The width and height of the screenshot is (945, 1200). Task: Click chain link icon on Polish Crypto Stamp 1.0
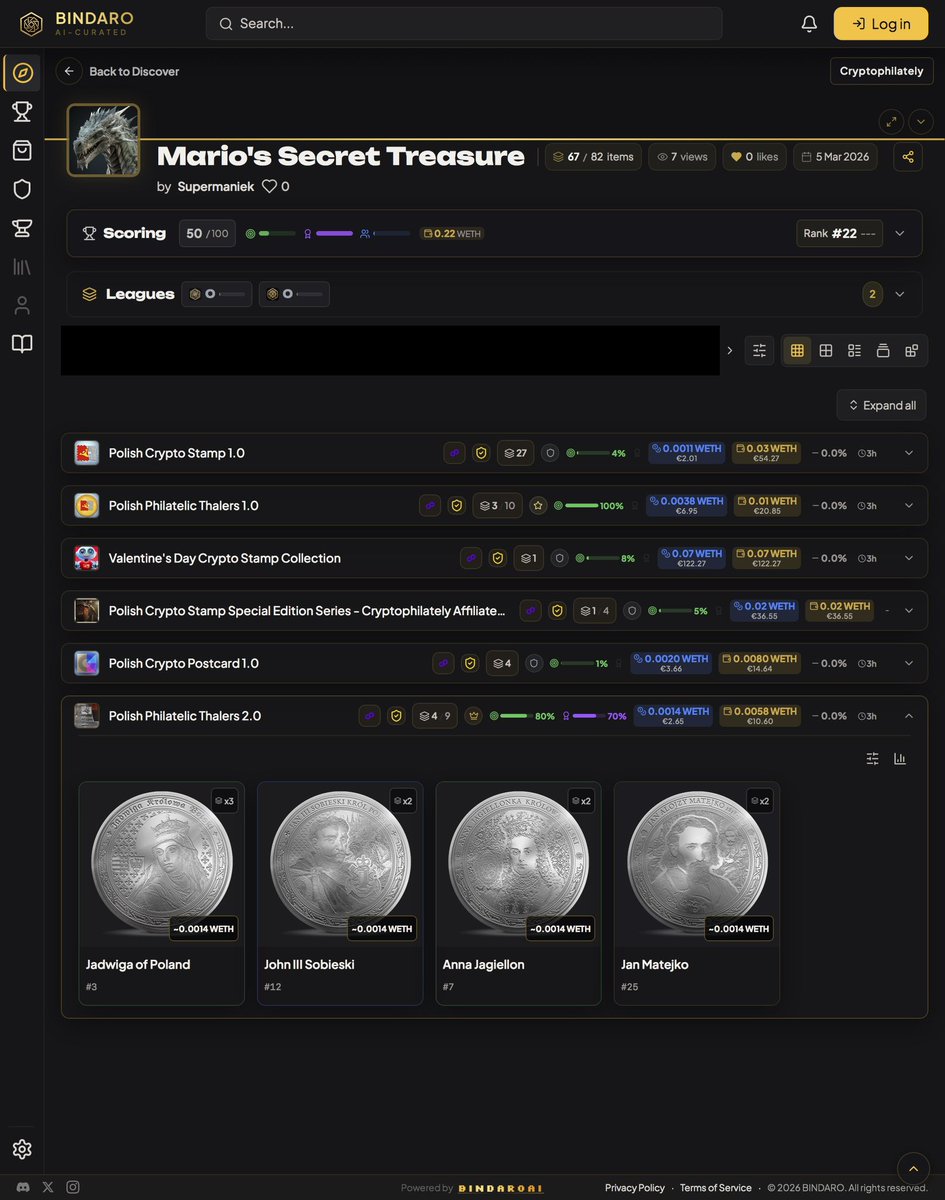(x=454, y=453)
